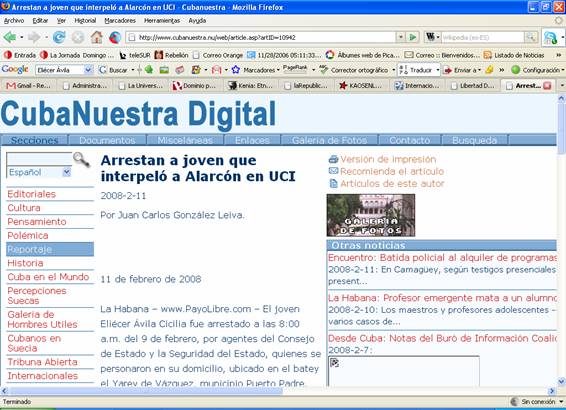Switch to the Gmail tab
Viewport: 566px width, 410px height.
pyautogui.click(x=28, y=86)
